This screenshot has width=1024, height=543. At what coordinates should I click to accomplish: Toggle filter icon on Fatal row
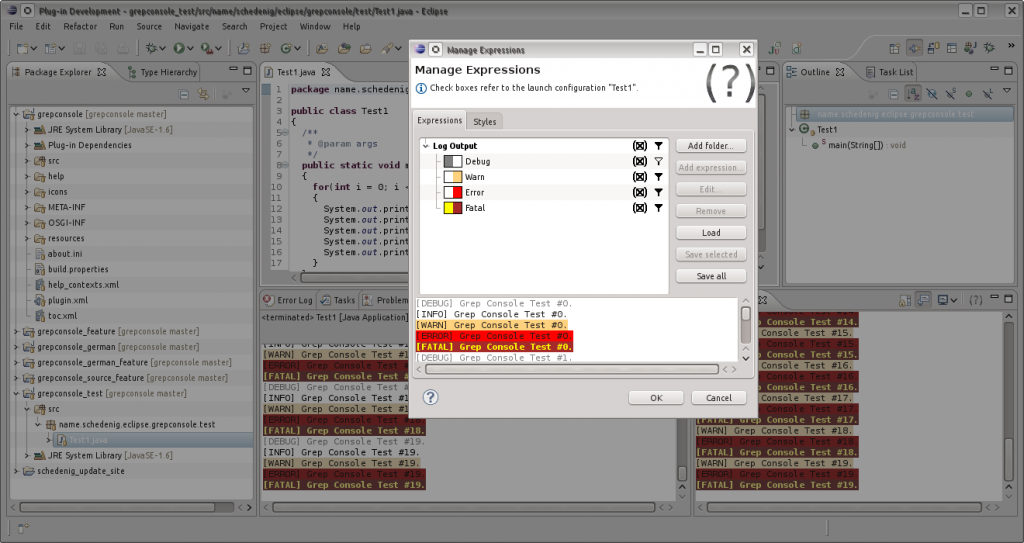658,208
